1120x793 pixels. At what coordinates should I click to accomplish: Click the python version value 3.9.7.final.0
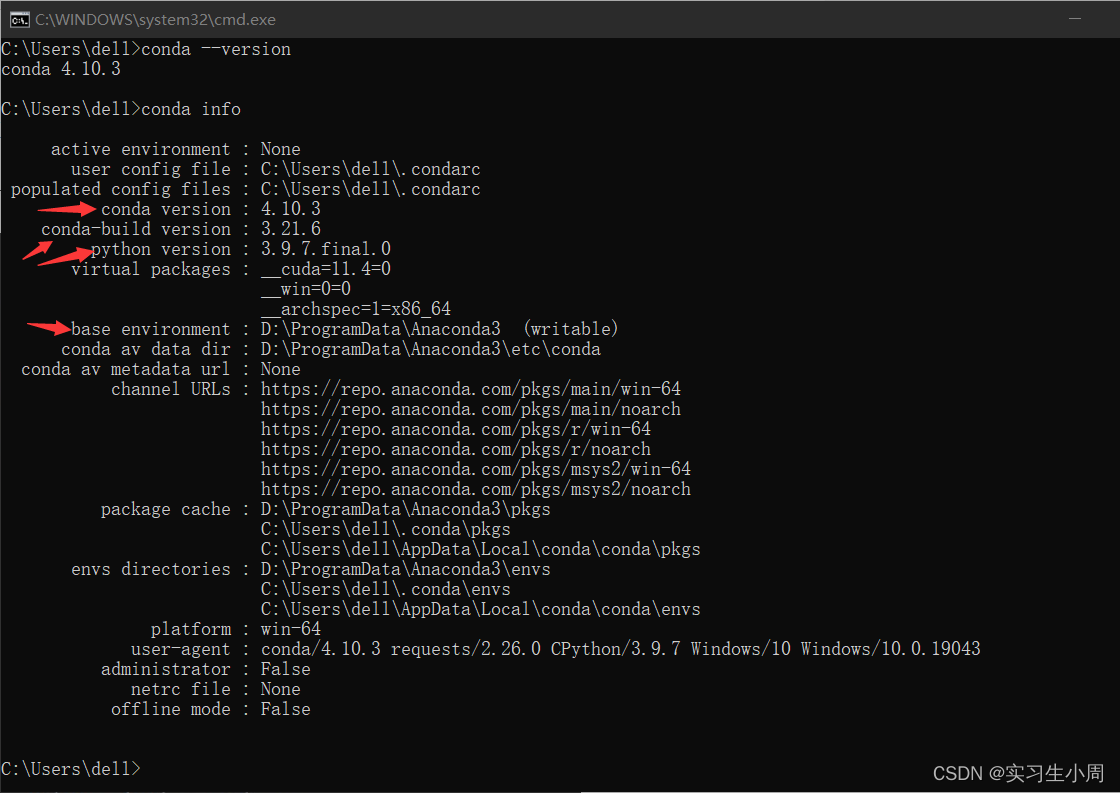pyautogui.click(x=325, y=249)
